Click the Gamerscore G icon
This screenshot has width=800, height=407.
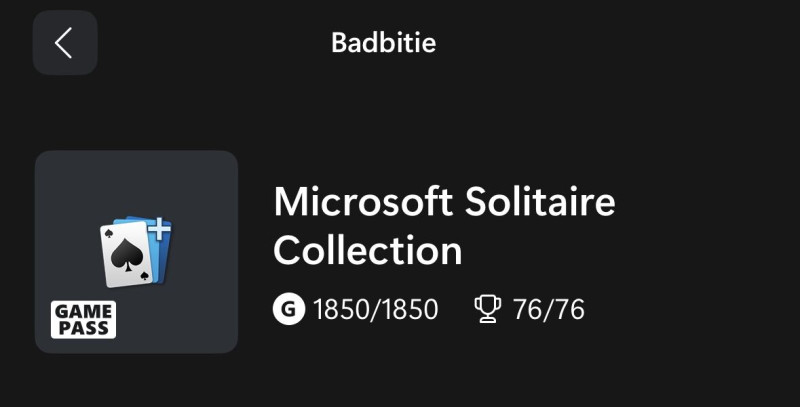point(289,309)
